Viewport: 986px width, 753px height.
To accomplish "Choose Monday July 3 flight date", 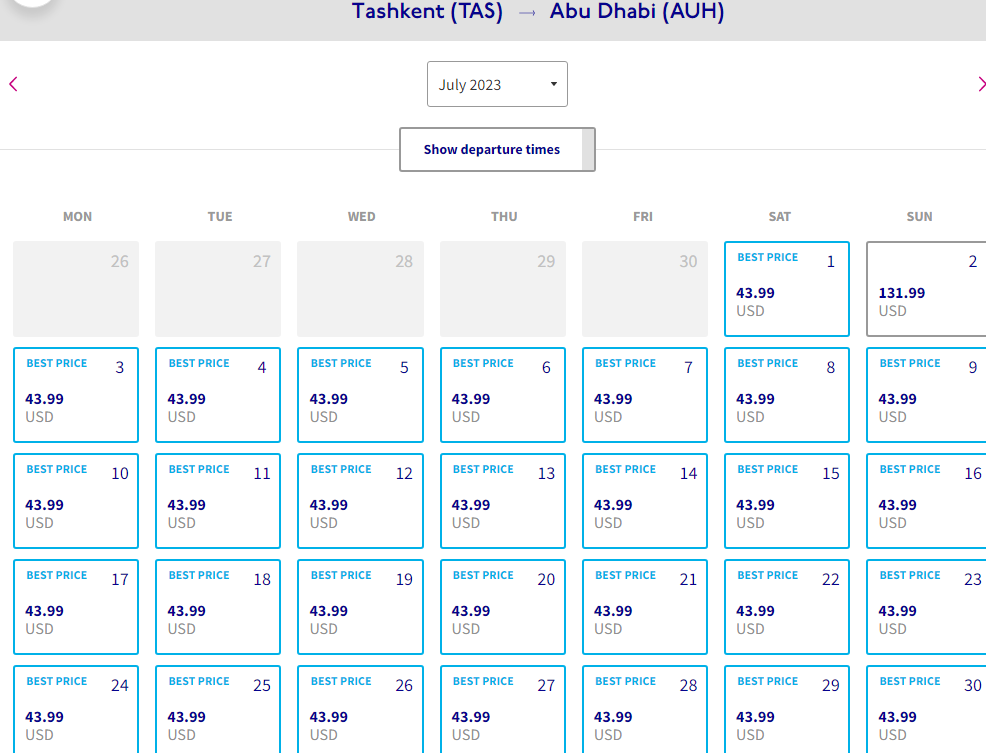I will pyautogui.click(x=76, y=395).
